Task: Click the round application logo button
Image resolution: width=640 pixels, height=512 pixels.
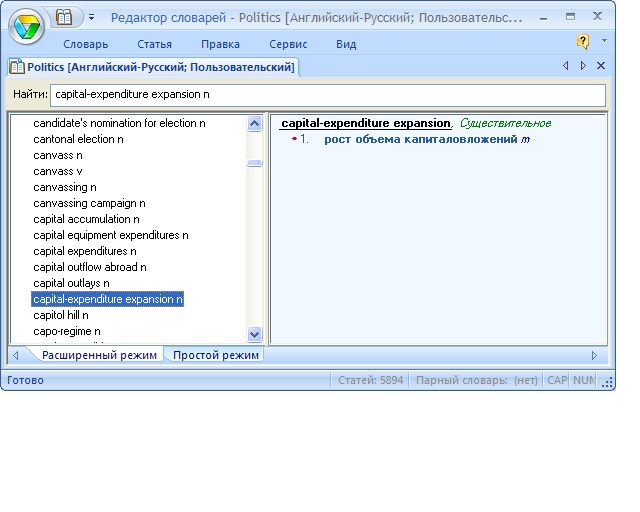Action: (x=25, y=25)
